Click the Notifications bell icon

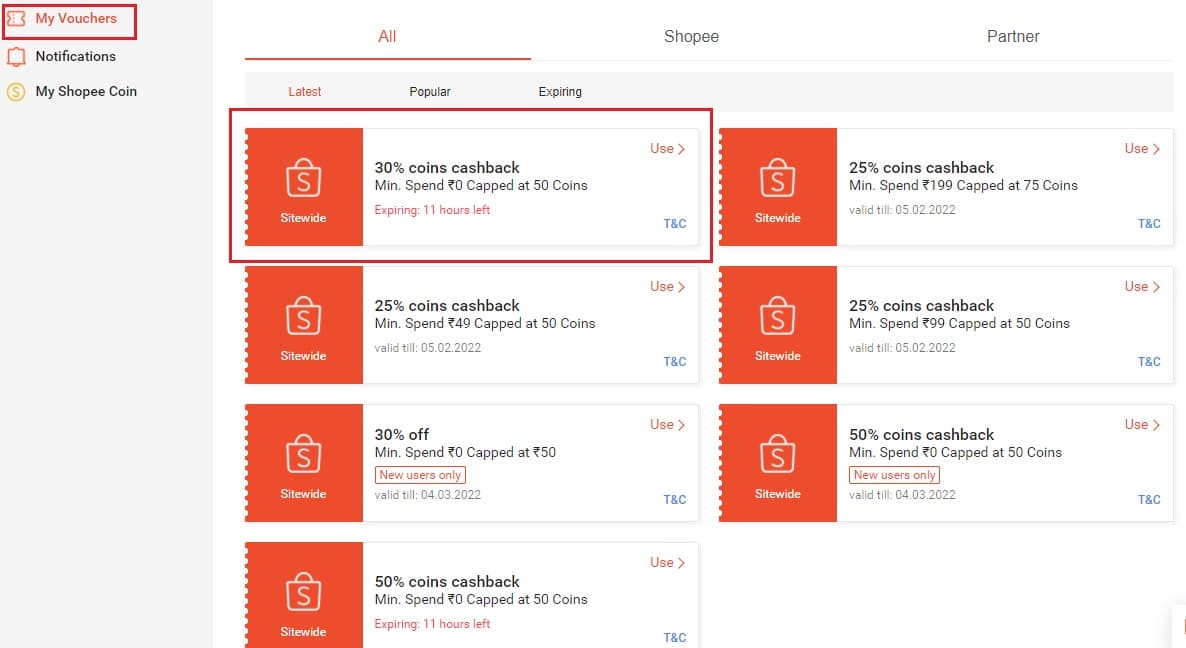click(x=16, y=57)
